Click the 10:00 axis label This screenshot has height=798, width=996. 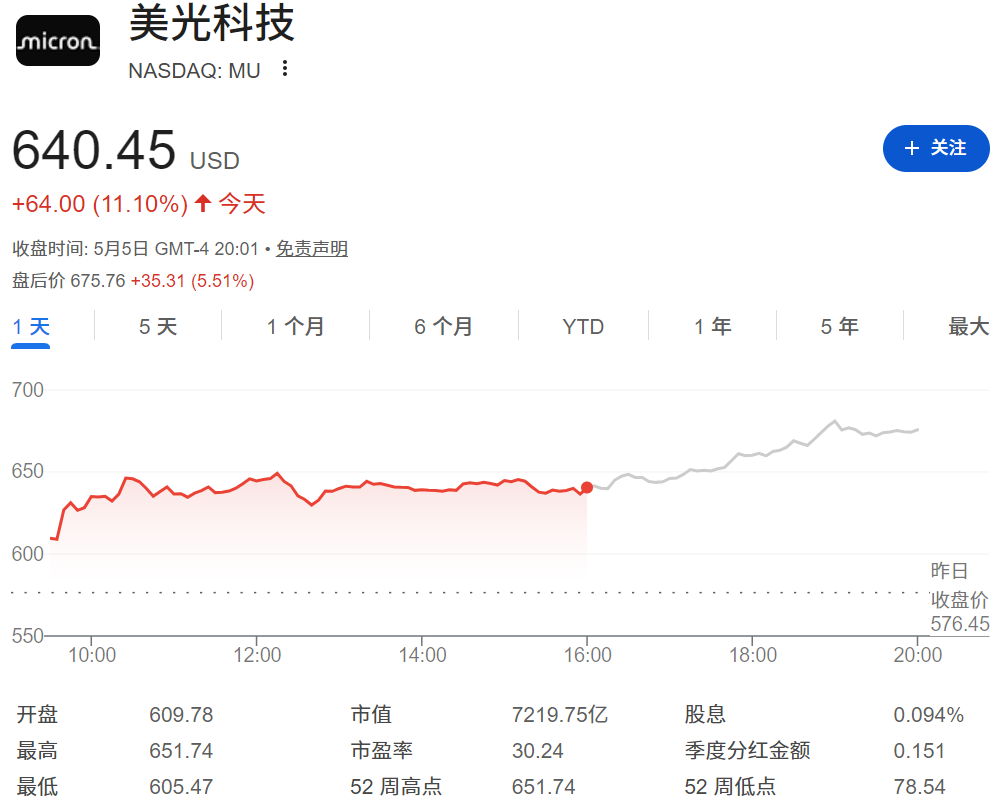(x=92, y=654)
